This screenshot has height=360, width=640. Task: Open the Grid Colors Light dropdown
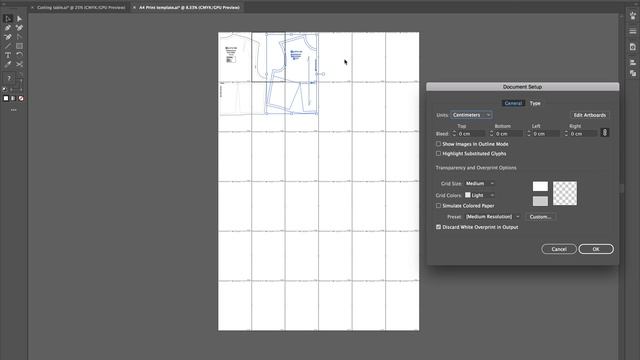tap(480, 195)
